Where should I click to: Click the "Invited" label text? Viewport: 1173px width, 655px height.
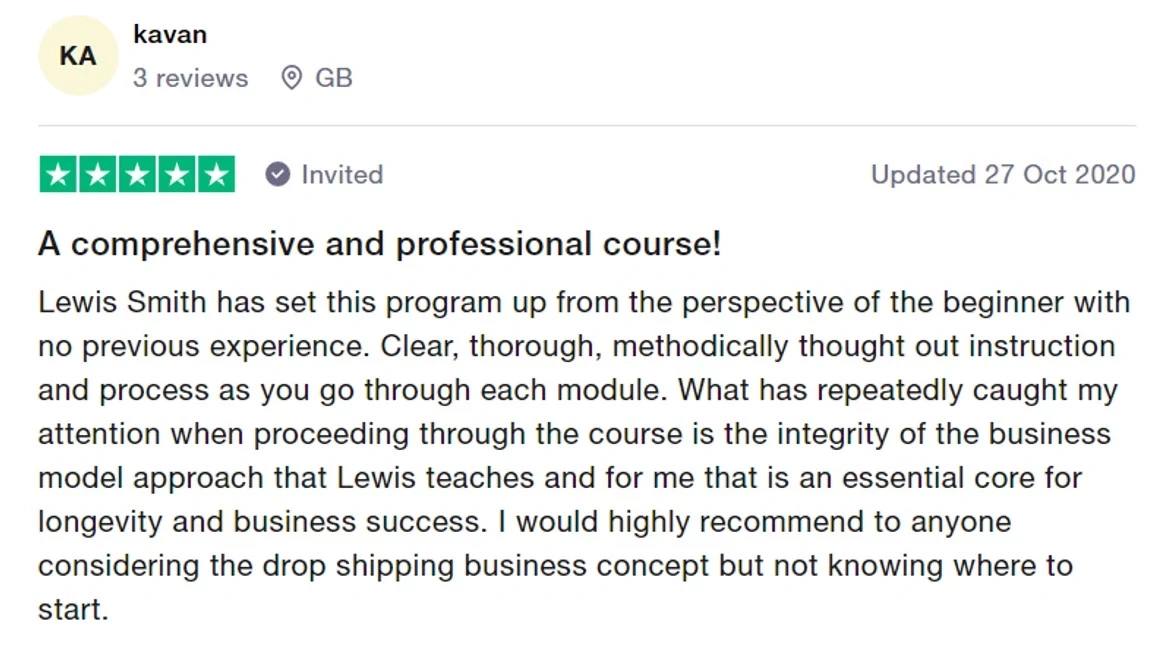tap(342, 175)
